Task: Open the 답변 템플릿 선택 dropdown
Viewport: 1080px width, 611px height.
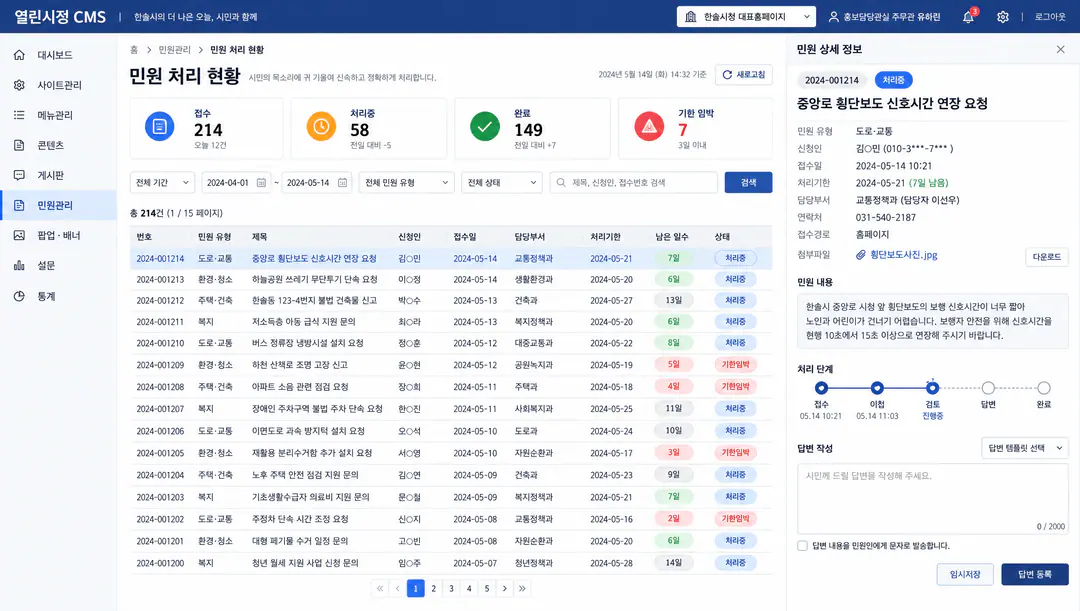Action: pyautogui.click(x=1025, y=448)
